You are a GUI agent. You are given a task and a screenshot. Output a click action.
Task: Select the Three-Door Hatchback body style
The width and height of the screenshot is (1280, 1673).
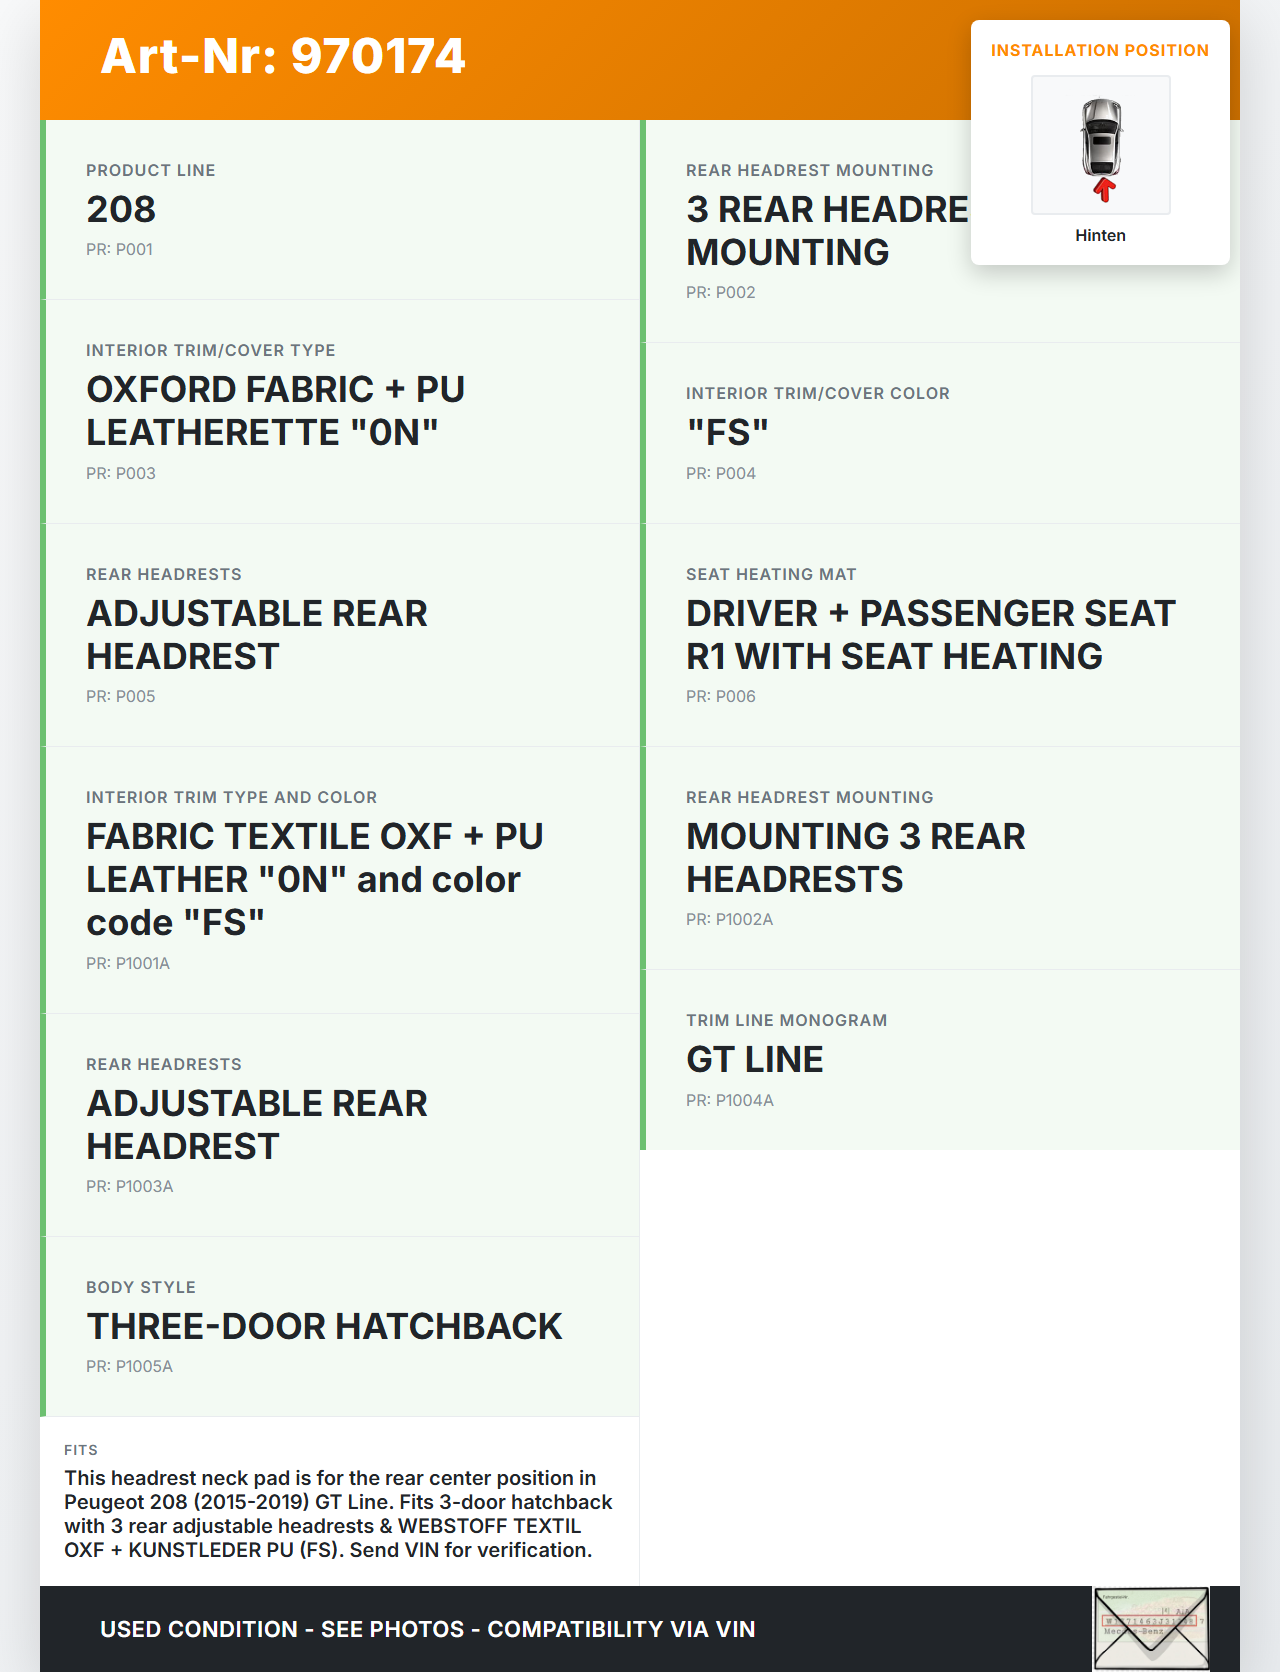340,1326
